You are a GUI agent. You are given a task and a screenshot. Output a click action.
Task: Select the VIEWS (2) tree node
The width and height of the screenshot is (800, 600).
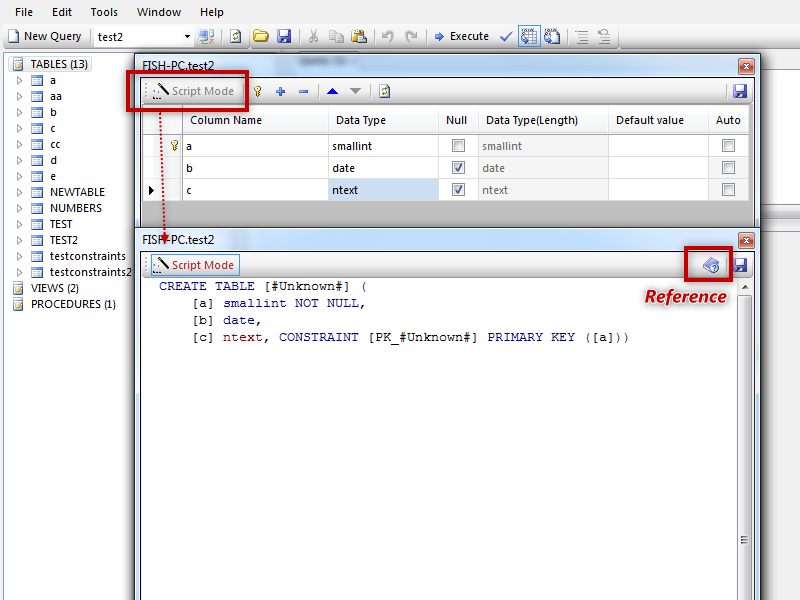[55, 288]
